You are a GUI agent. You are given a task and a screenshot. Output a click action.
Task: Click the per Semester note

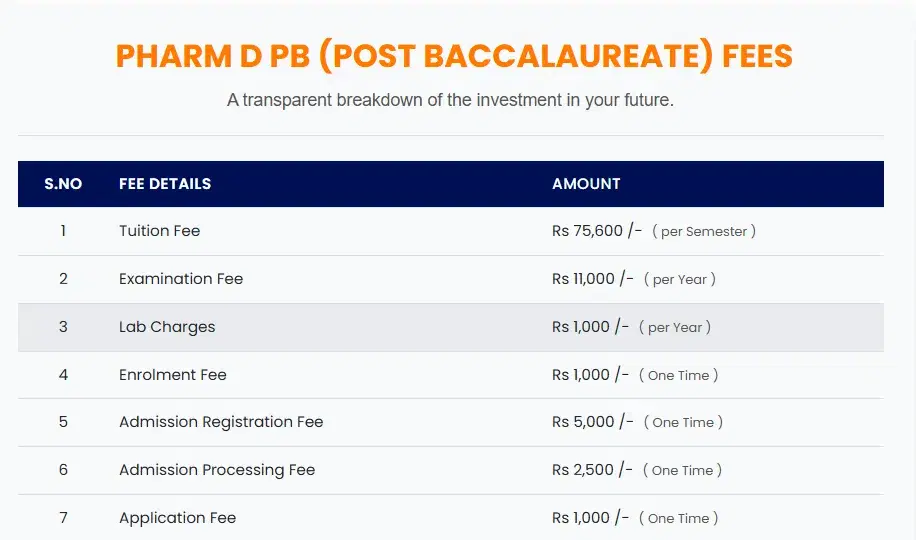click(703, 232)
